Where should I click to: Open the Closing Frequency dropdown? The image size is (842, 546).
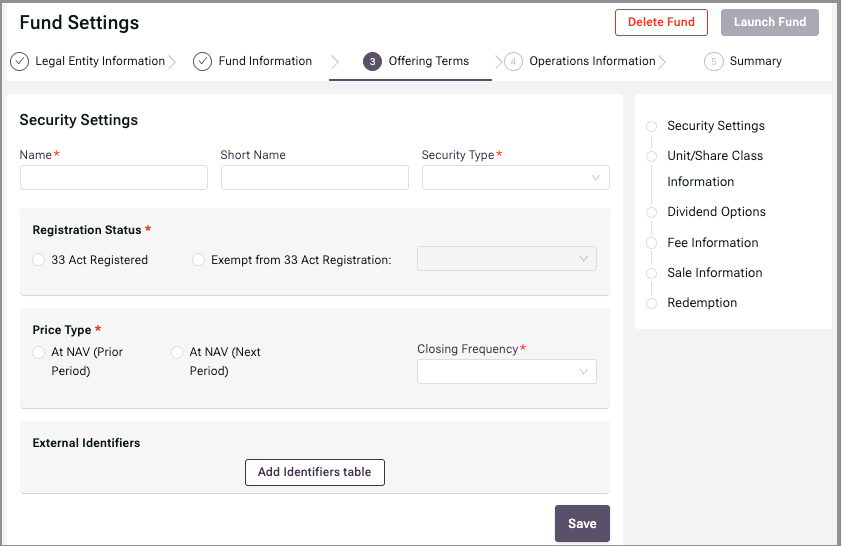coord(507,372)
